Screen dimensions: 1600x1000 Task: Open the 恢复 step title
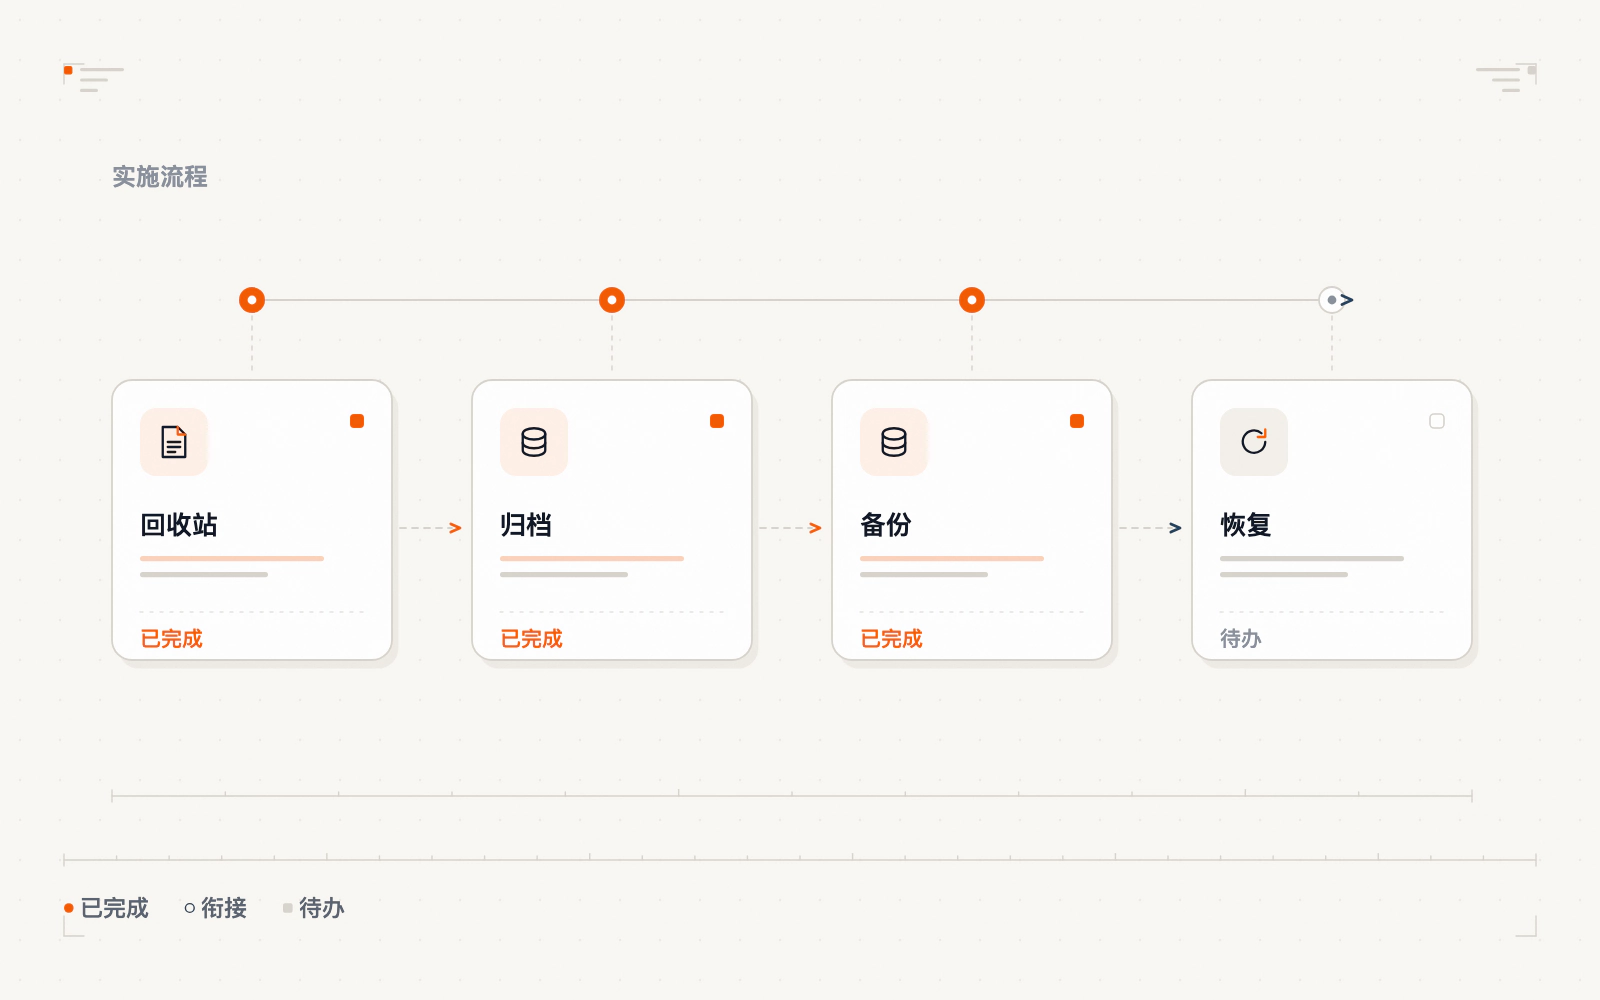1246,525
